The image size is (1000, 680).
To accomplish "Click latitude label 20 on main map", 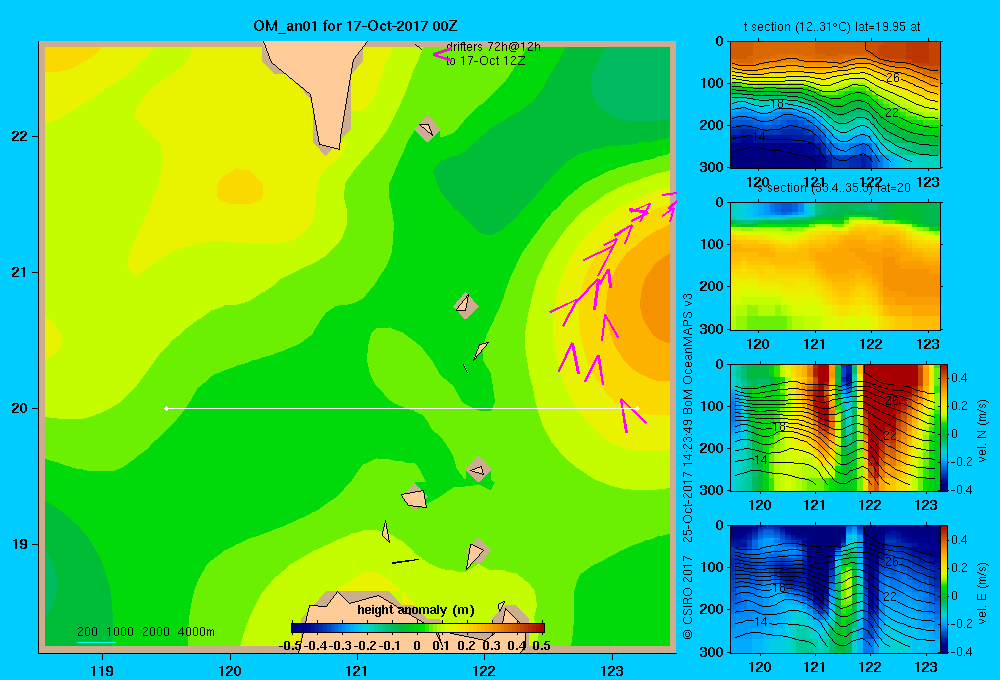I will click(20, 408).
